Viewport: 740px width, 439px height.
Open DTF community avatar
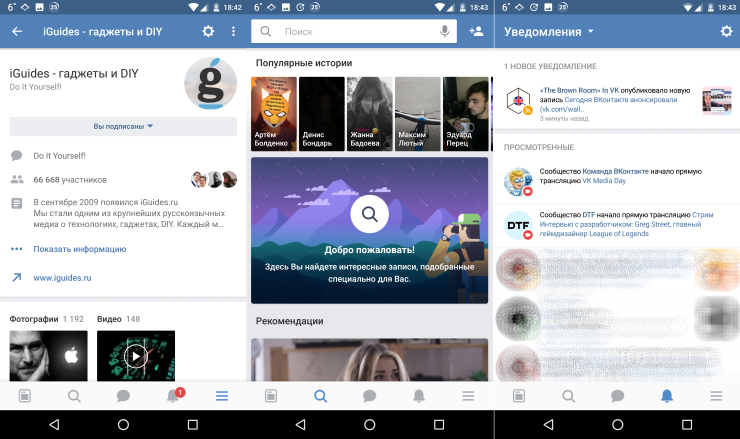pyautogui.click(x=519, y=225)
